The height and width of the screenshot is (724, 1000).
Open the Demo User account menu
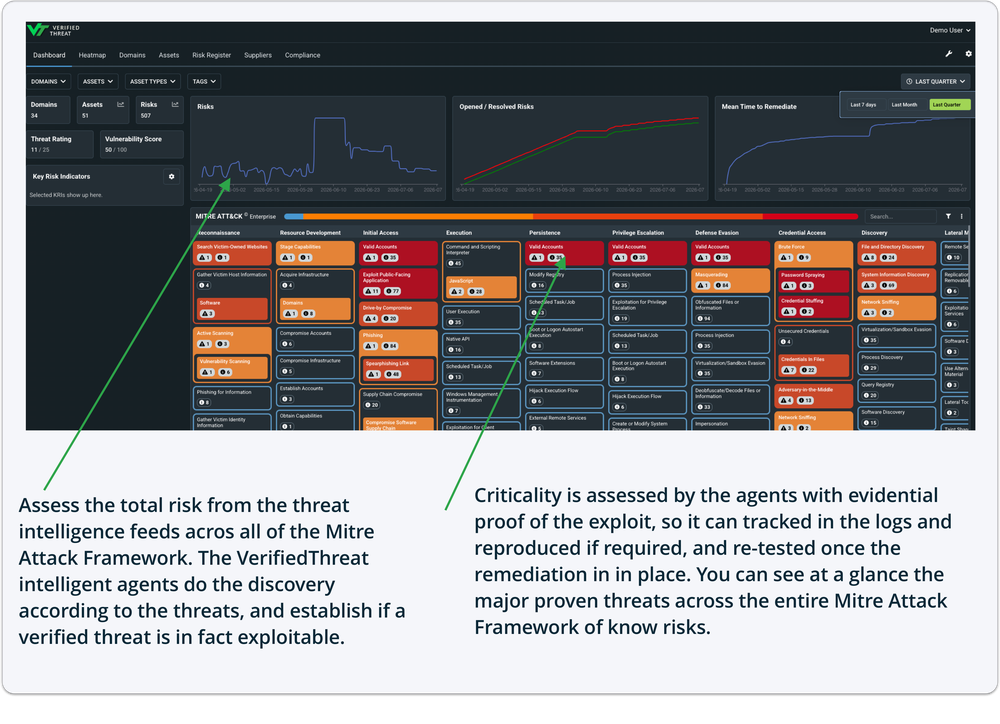click(x=950, y=30)
